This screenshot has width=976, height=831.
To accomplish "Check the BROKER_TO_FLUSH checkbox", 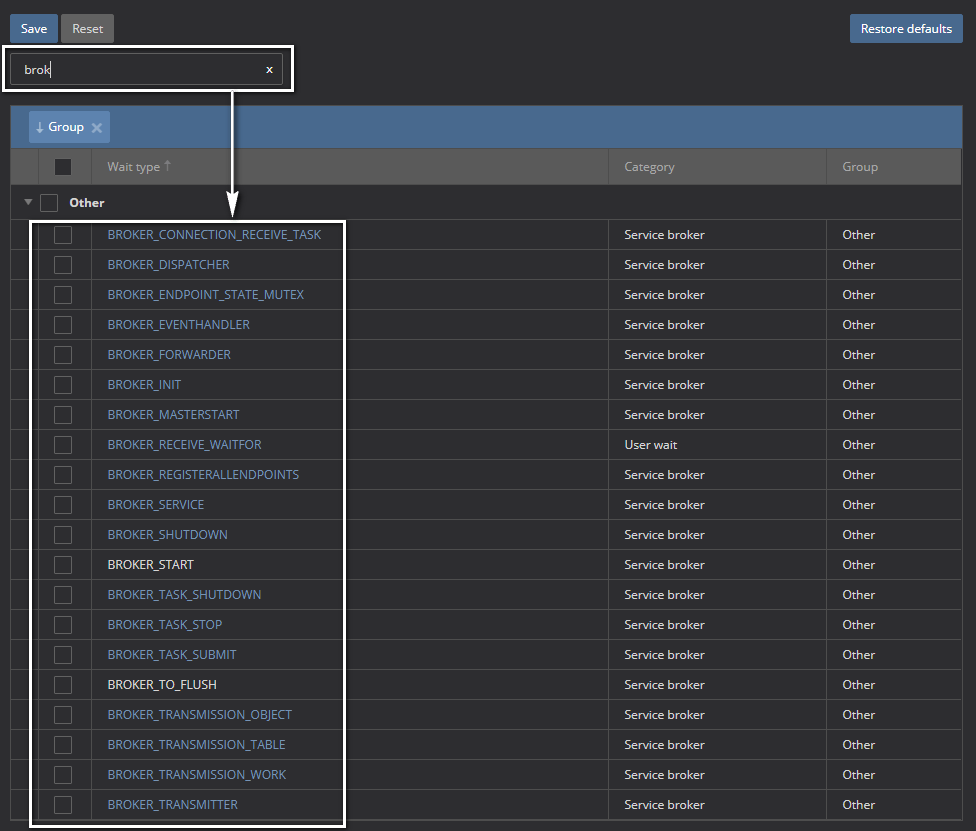I will (x=63, y=685).
